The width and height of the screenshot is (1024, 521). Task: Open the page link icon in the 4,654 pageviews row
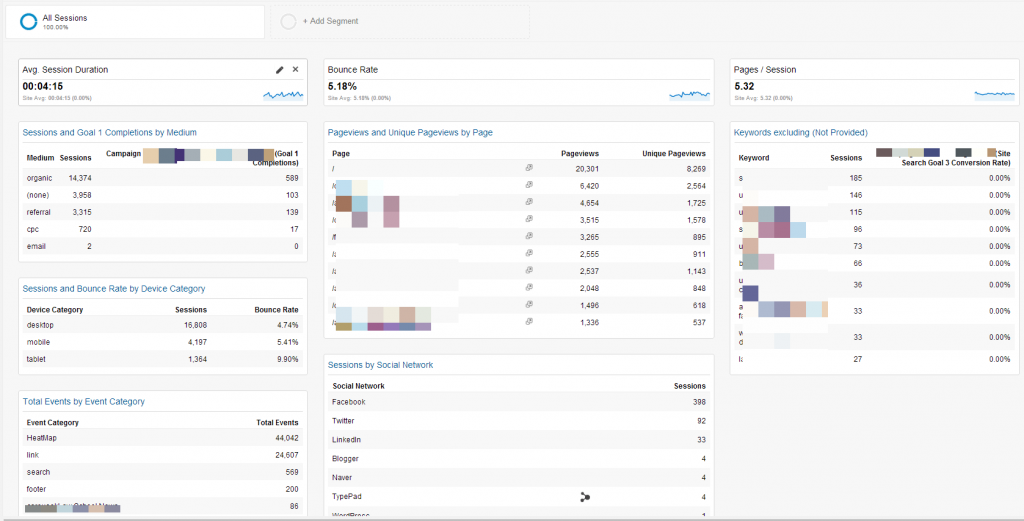point(529,203)
